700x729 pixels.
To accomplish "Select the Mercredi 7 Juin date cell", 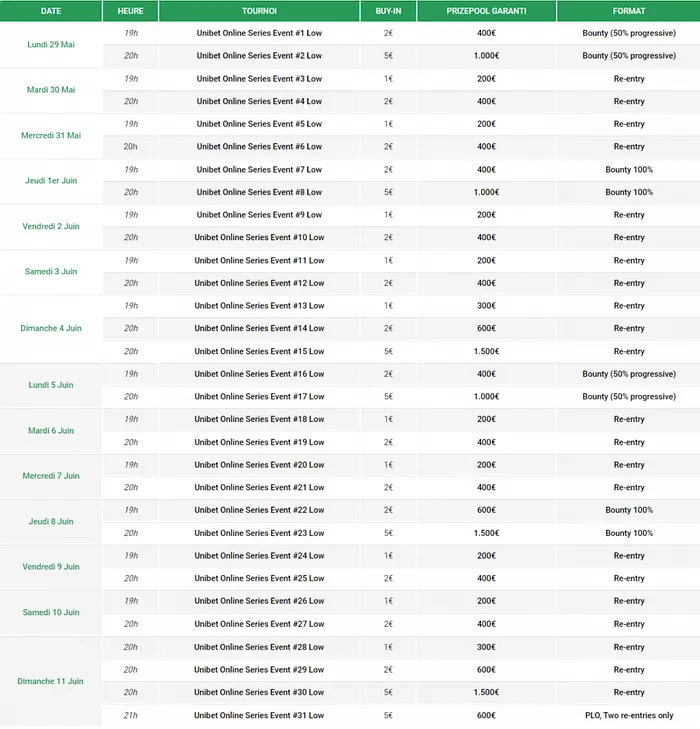I will [x=51, y=476].
